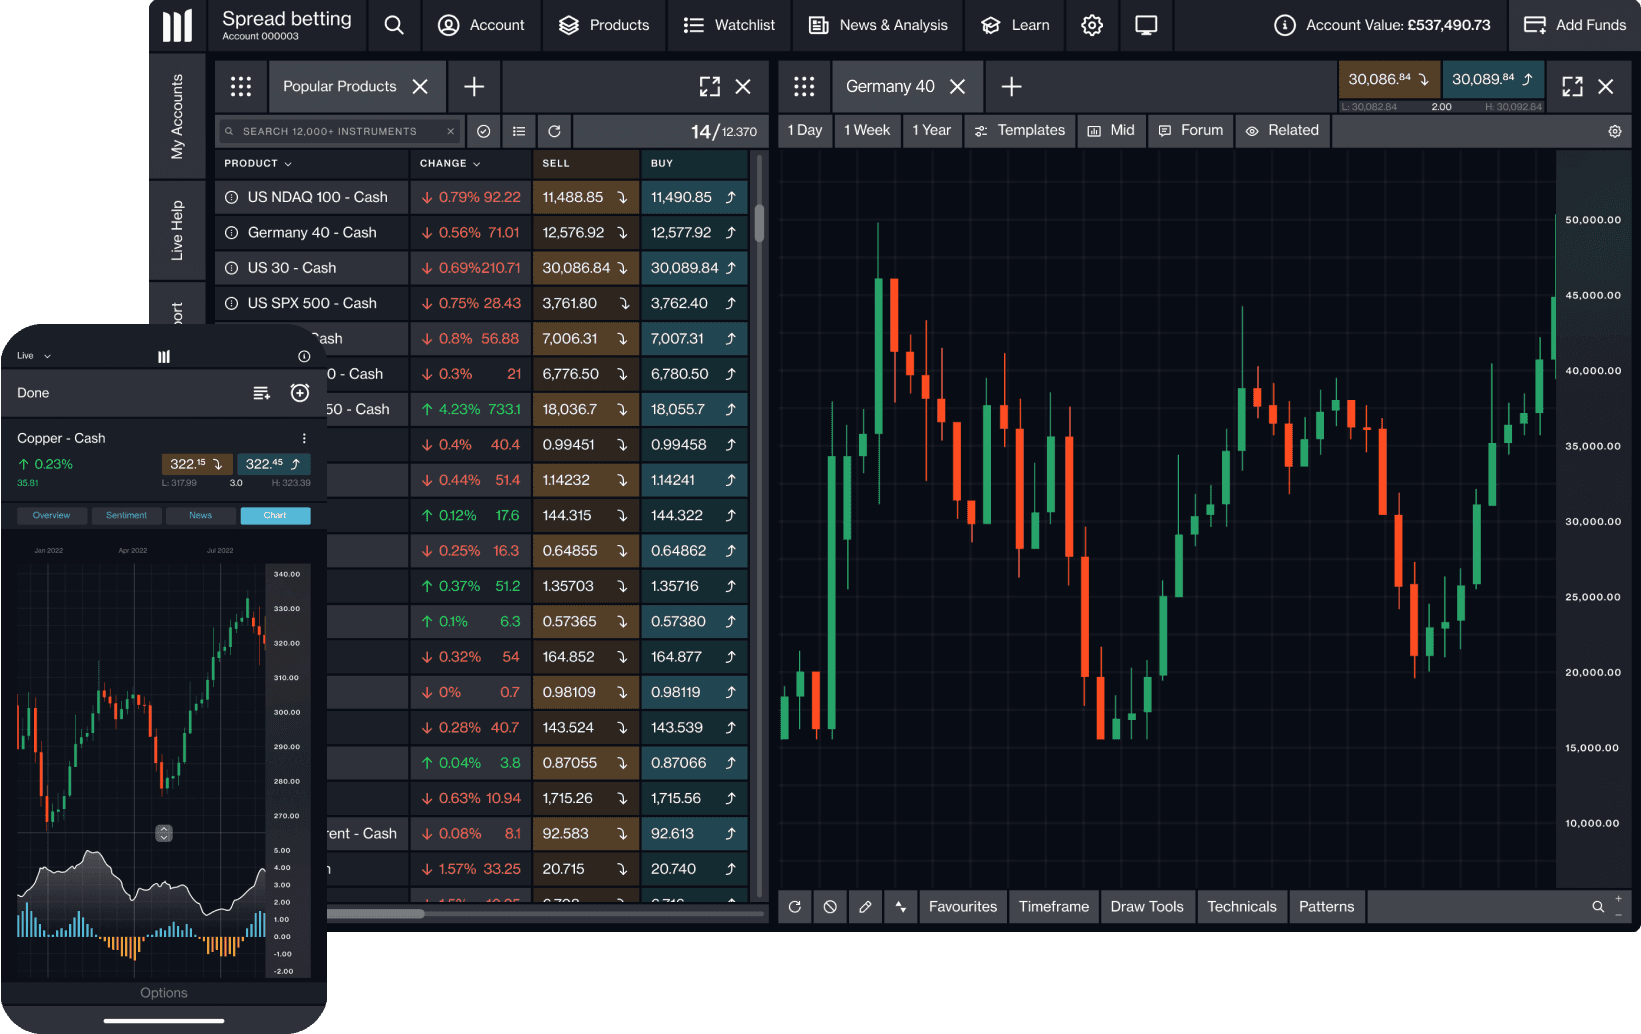
Task: Refresh the Popular Products instrument list
Action: click(x=554, y=130)
